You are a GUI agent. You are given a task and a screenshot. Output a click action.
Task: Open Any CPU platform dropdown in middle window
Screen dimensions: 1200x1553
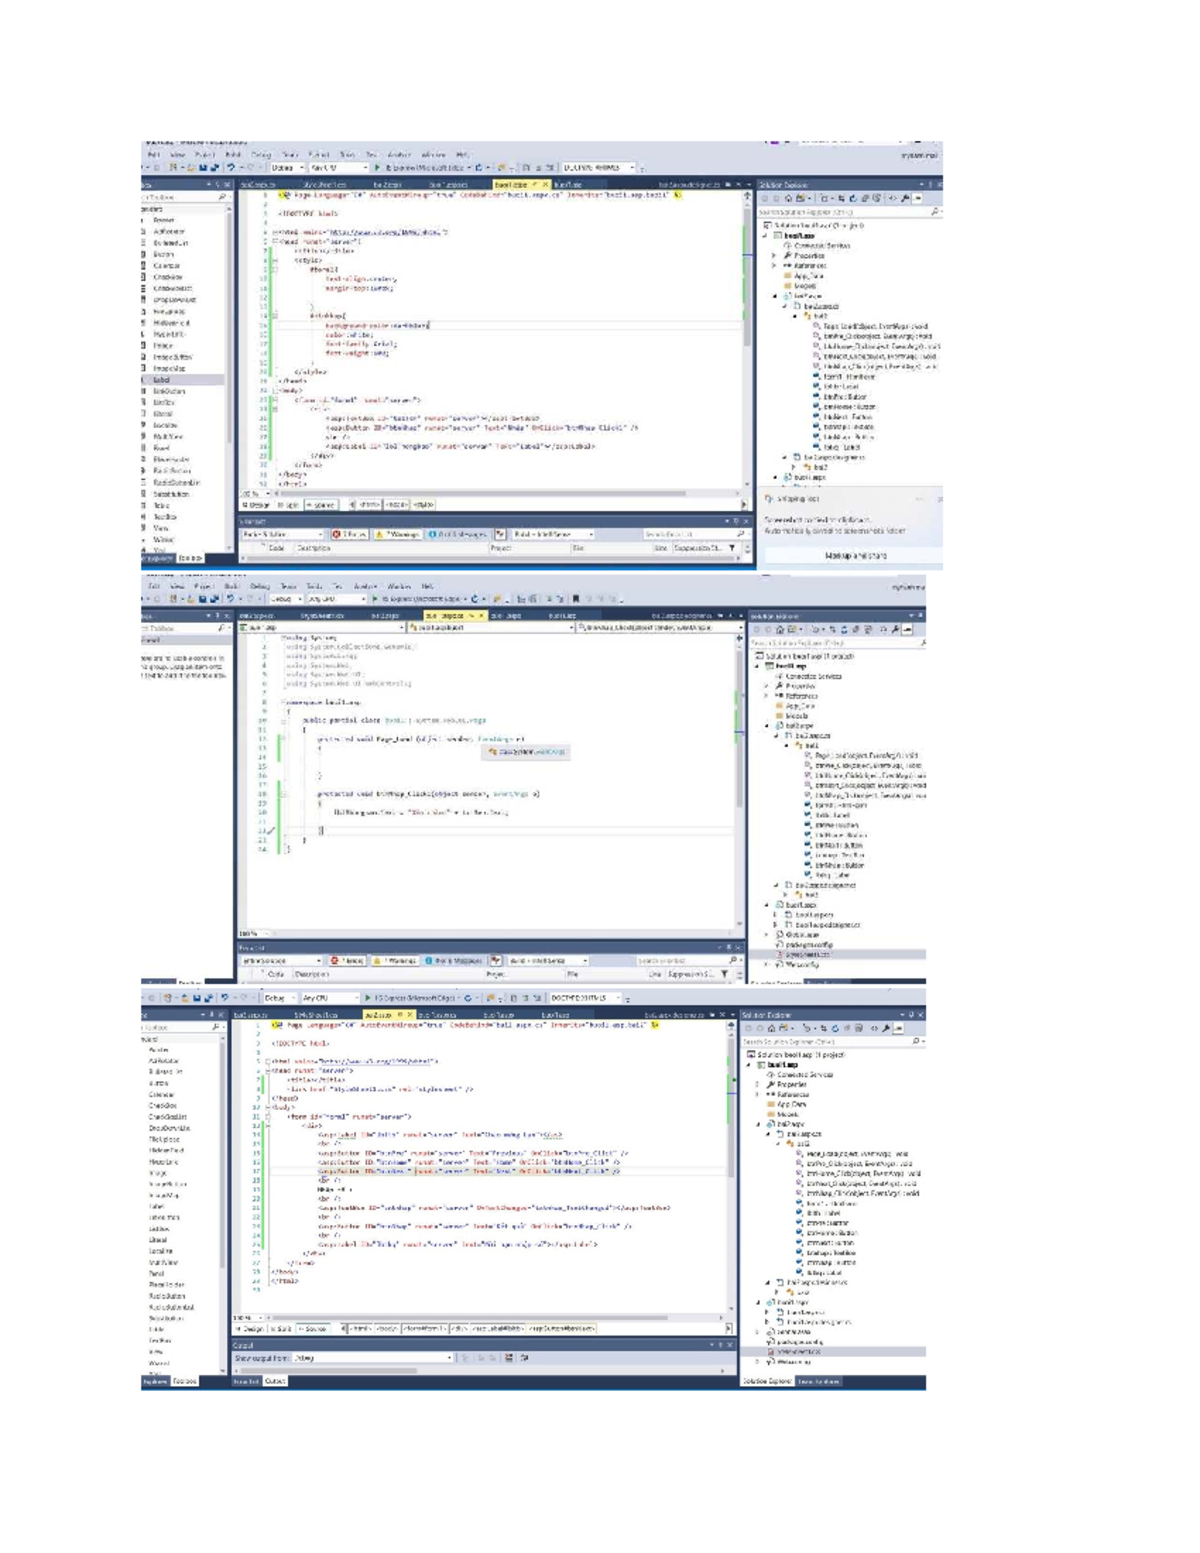[338, 598]
